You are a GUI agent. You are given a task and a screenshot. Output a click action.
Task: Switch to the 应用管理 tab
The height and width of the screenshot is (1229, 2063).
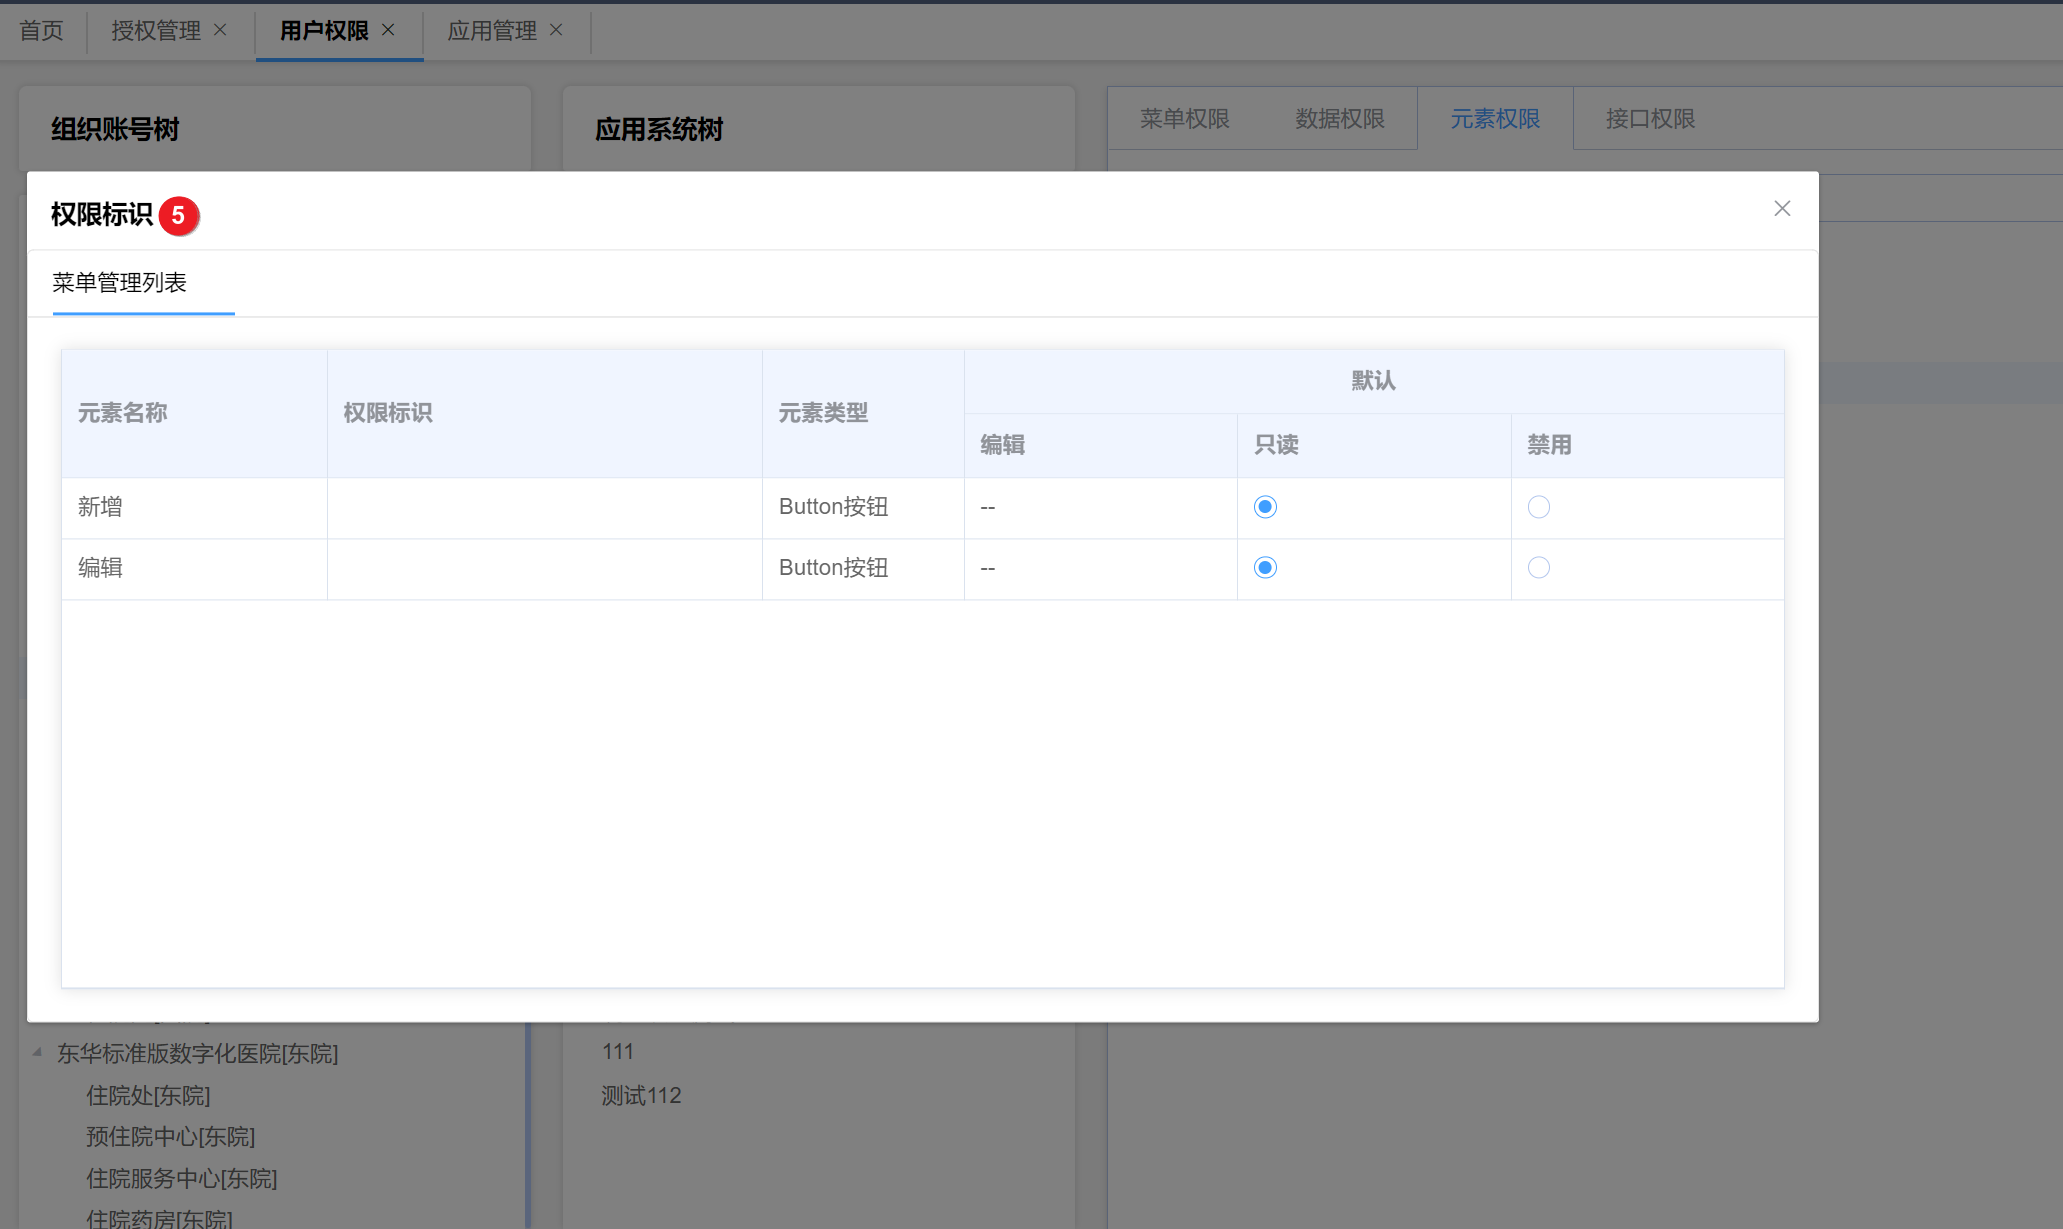(x=492, y=31)
